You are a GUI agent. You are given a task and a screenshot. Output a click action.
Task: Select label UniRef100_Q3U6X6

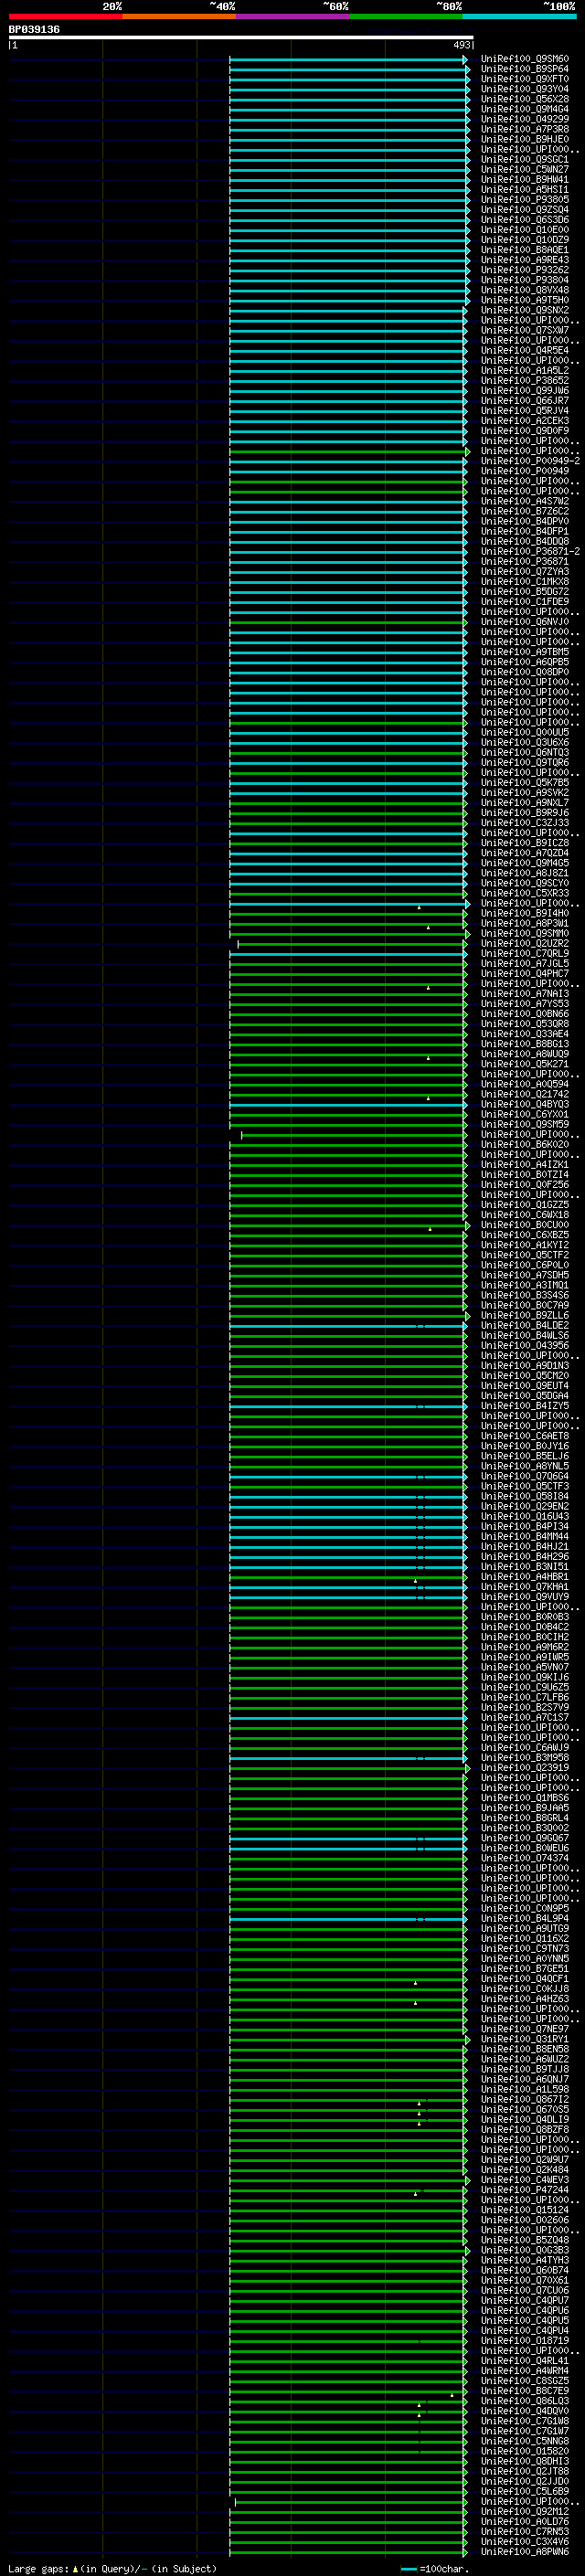coord(524,742)
